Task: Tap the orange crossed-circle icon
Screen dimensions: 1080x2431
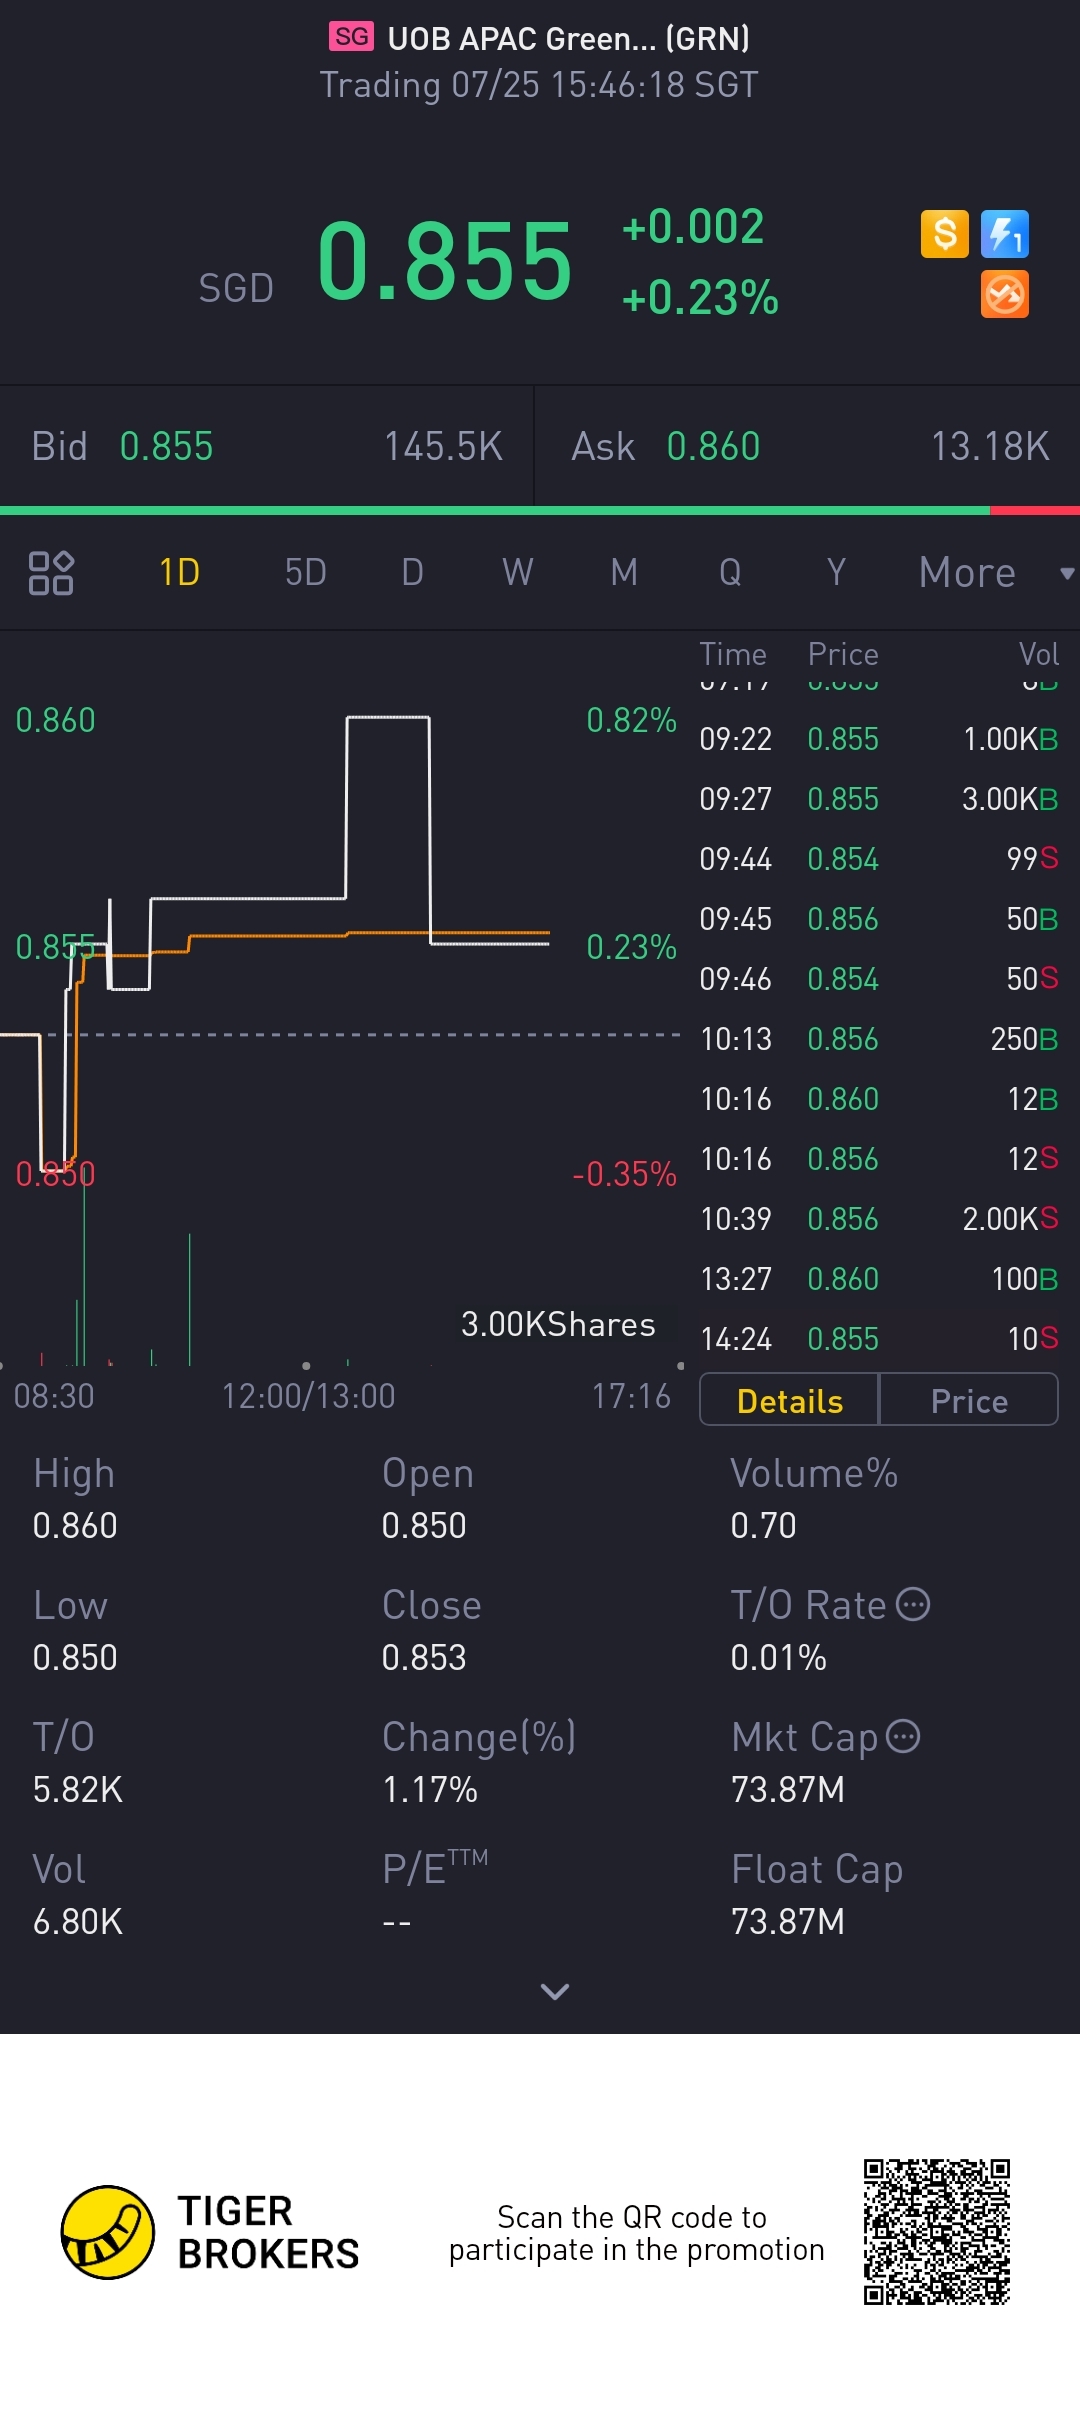Action: pos(1005,294)
